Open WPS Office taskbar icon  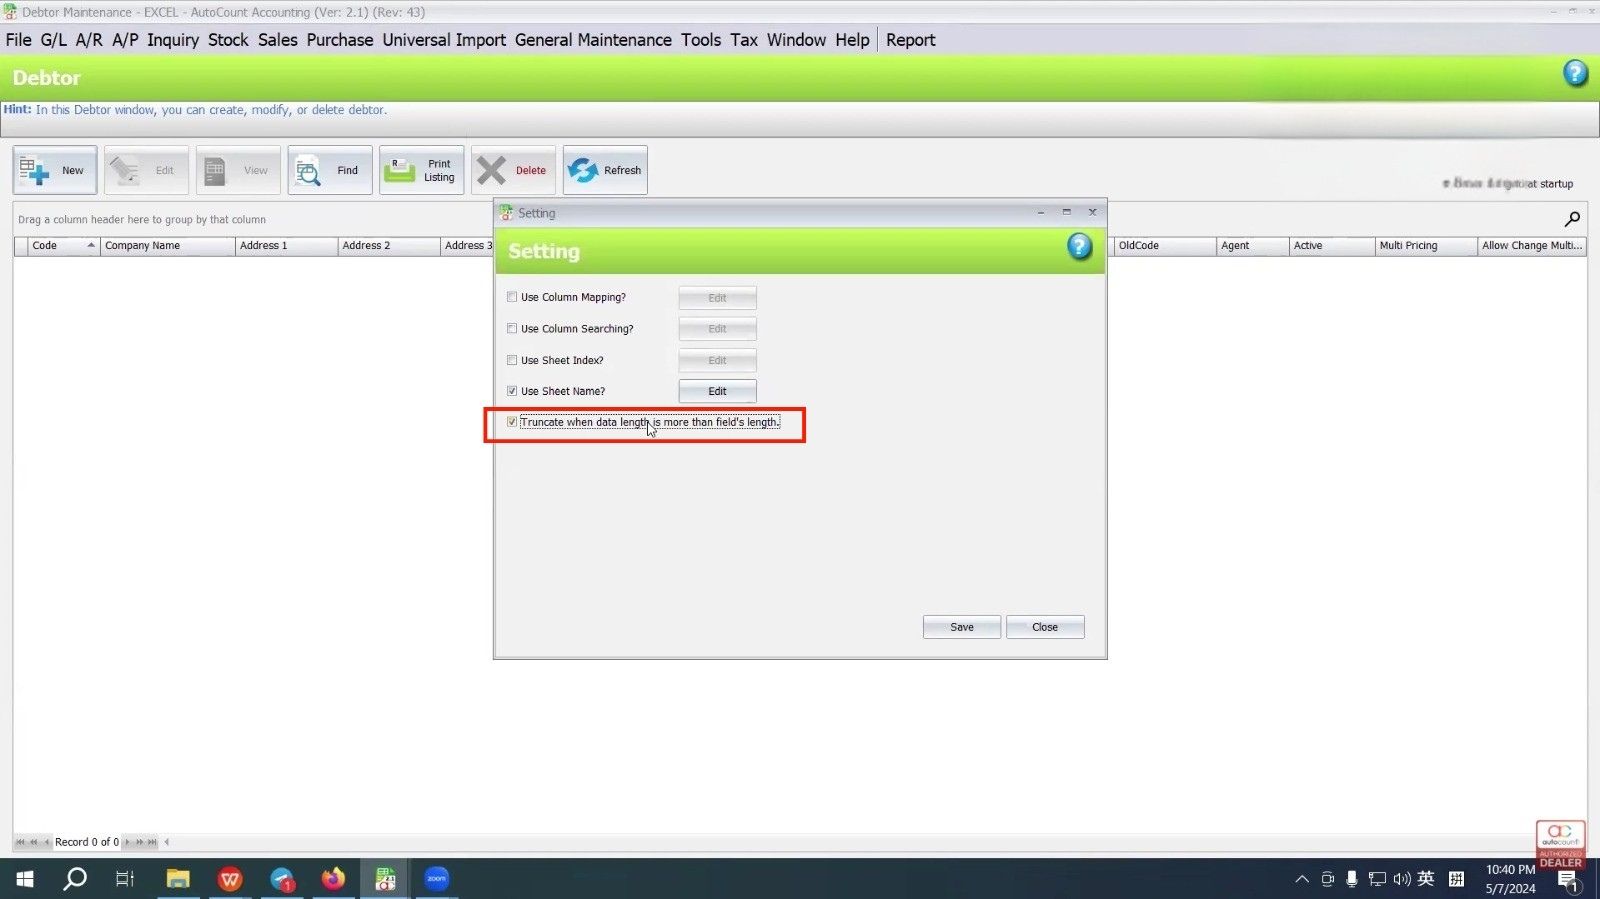[230, 879]
